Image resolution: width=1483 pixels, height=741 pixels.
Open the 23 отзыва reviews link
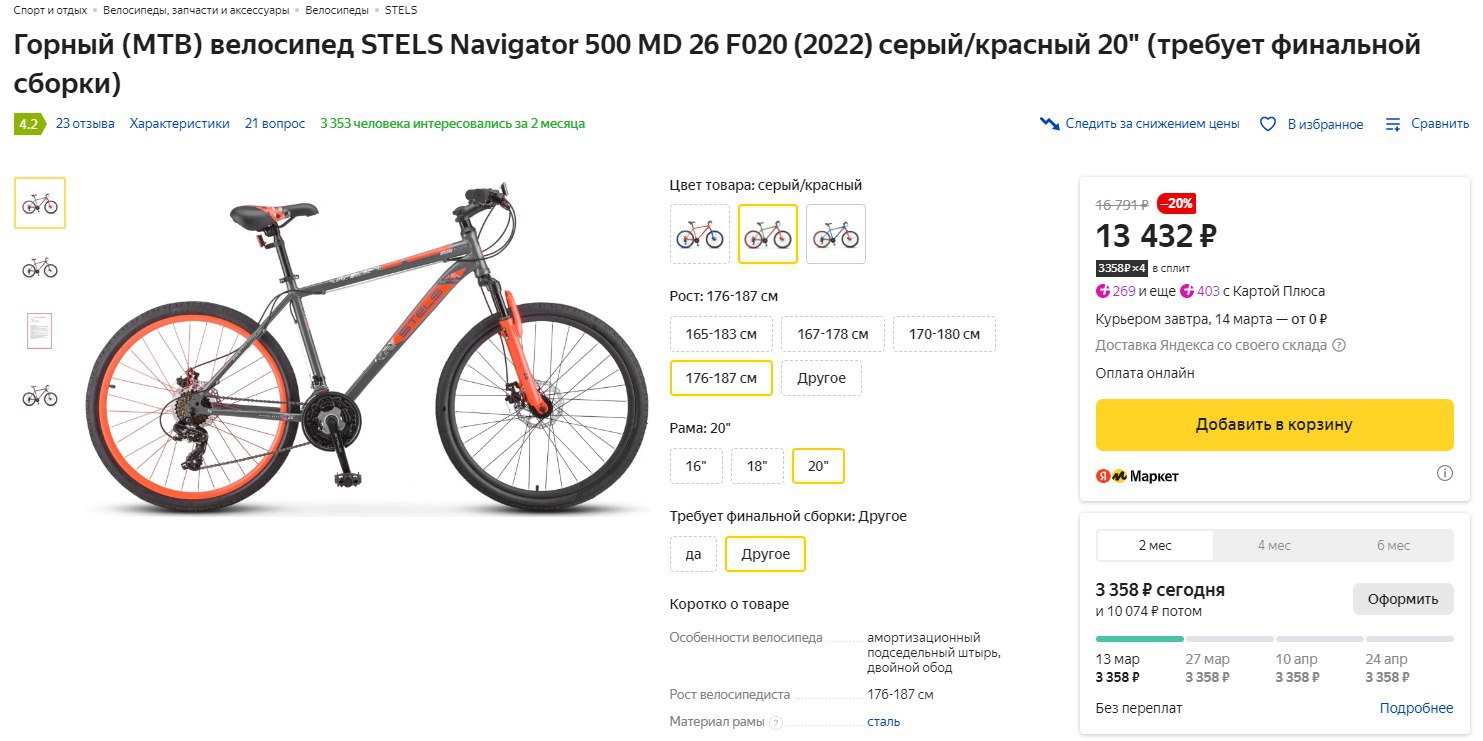click(85, 124)
